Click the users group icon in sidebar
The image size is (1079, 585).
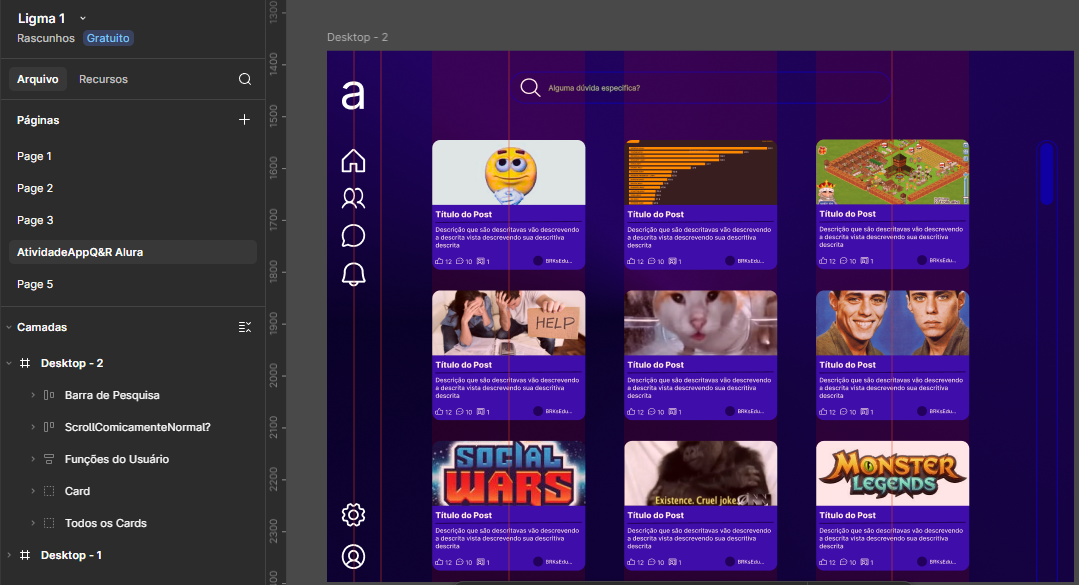(x=353, y=198)
